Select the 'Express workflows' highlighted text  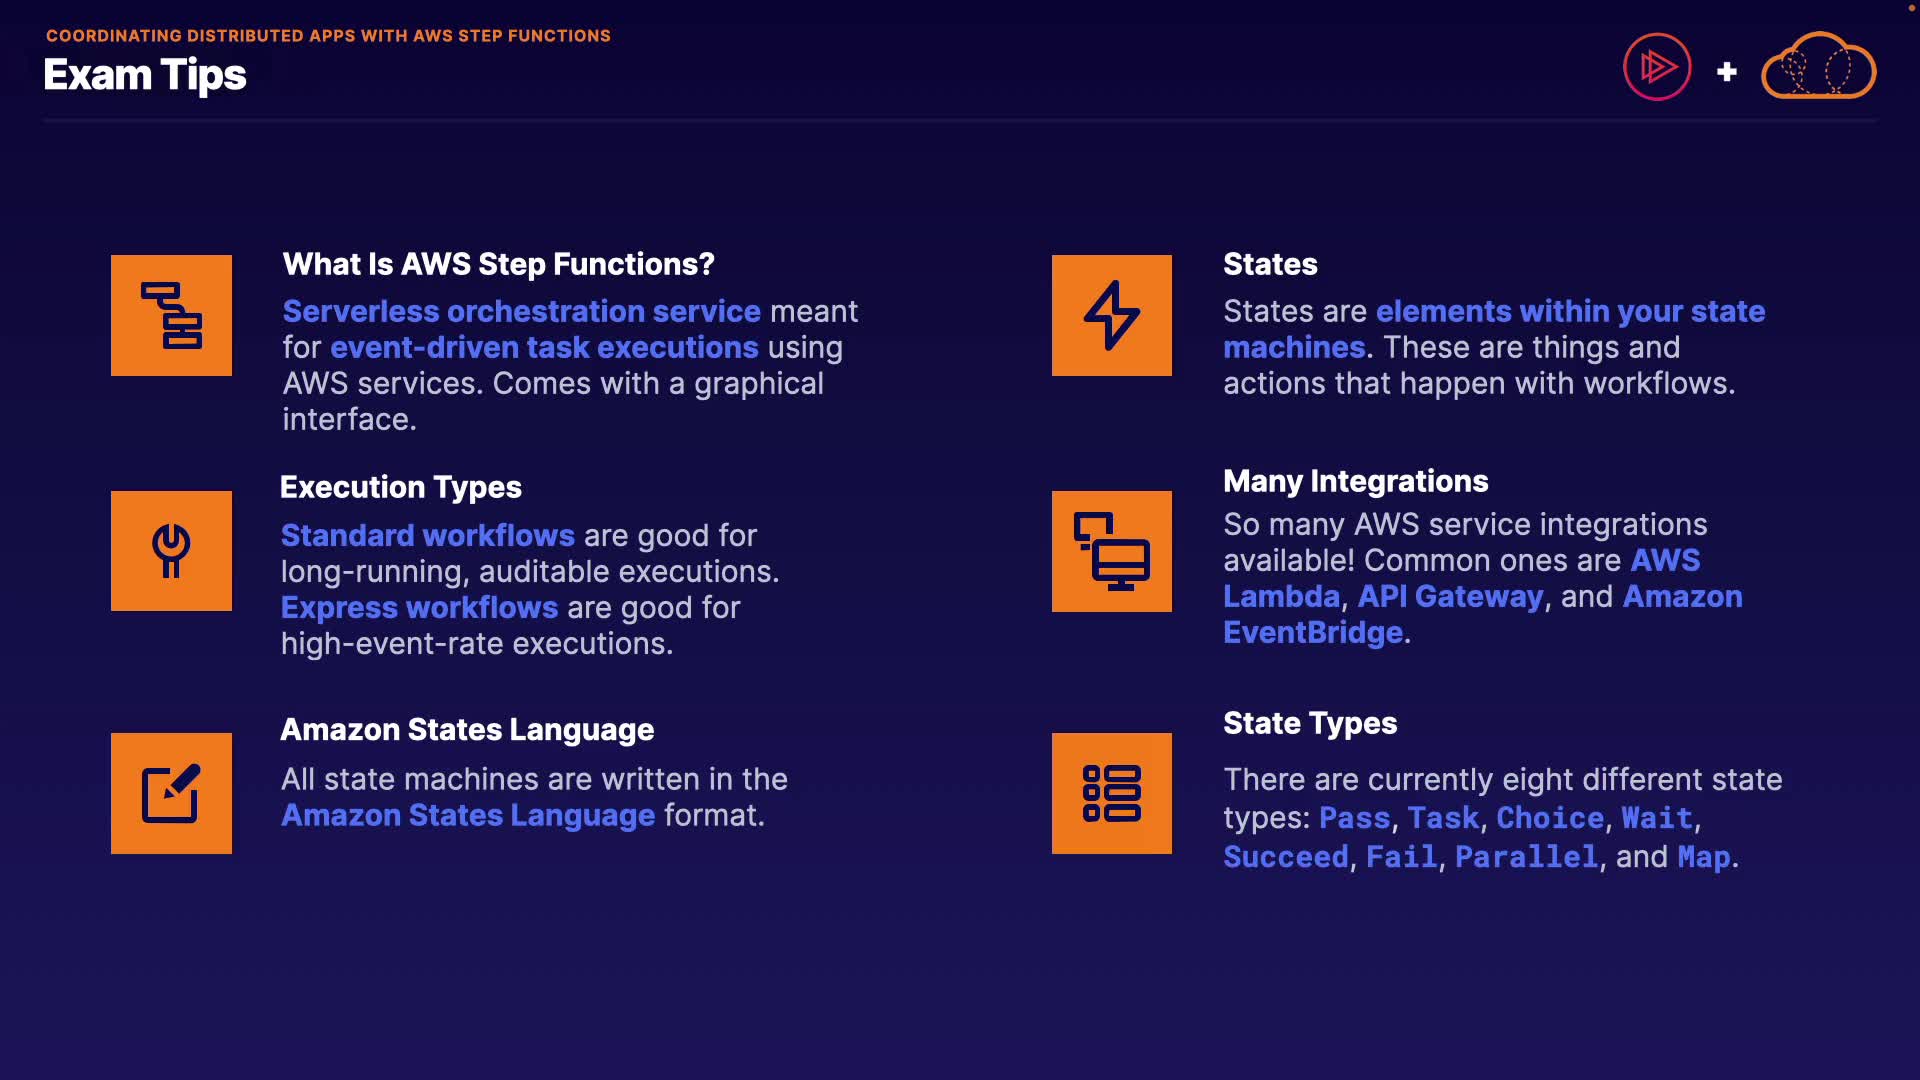(419, 607)
